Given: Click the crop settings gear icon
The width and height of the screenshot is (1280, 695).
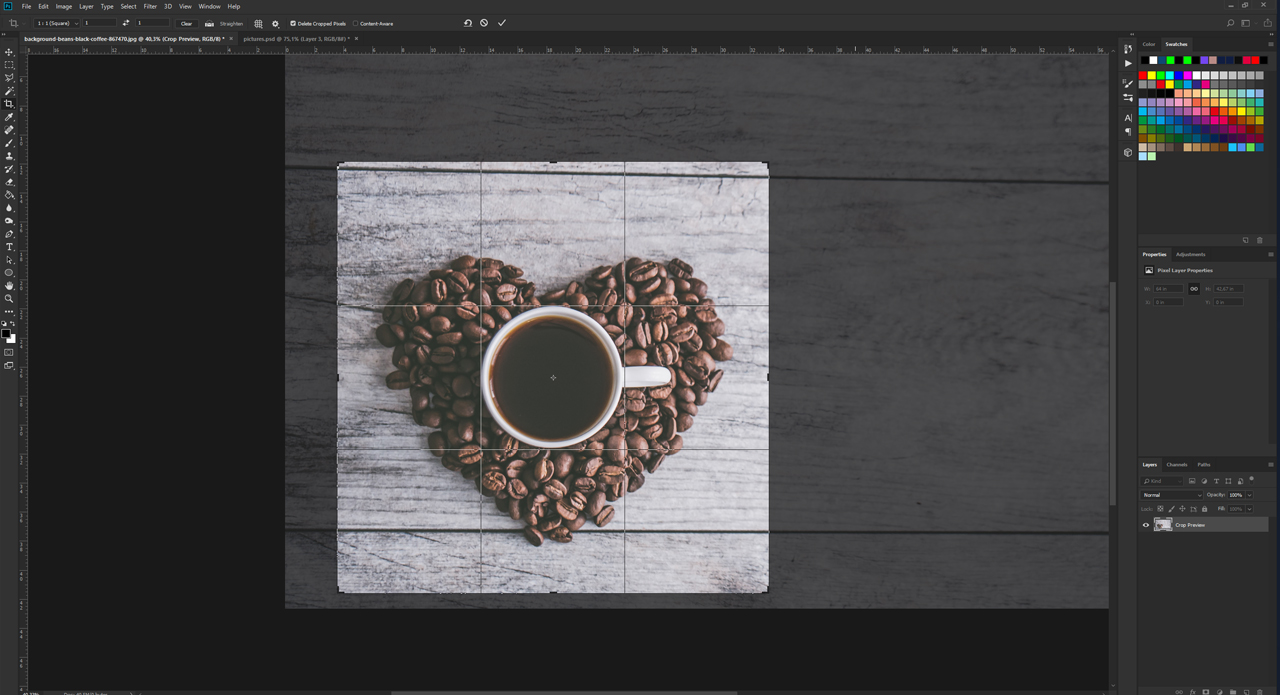Looking at the screenshot, I should coord(275,23).
